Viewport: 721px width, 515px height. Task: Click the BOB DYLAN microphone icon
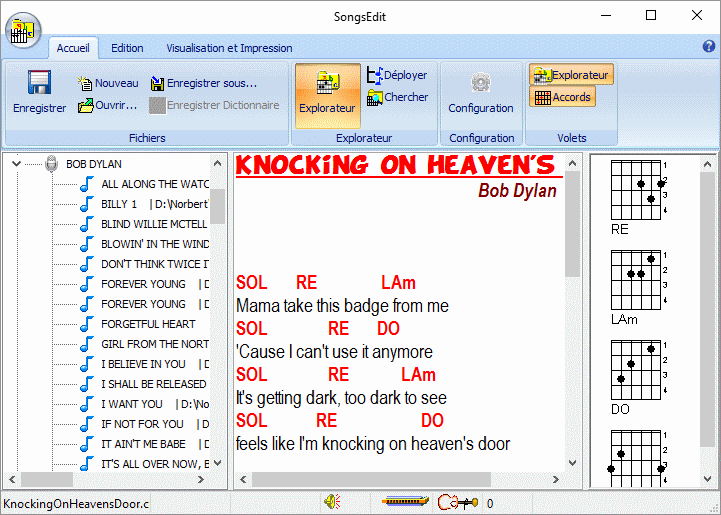click(52, 164)
